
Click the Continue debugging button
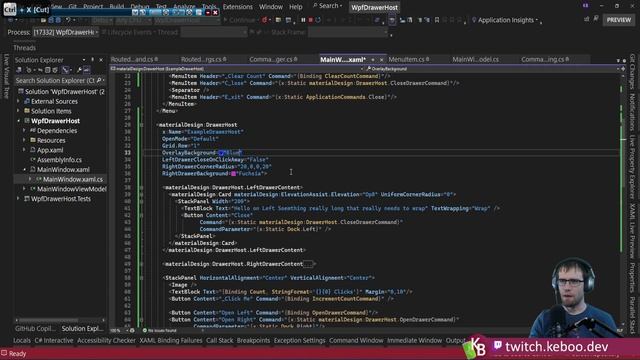point(240,20)
